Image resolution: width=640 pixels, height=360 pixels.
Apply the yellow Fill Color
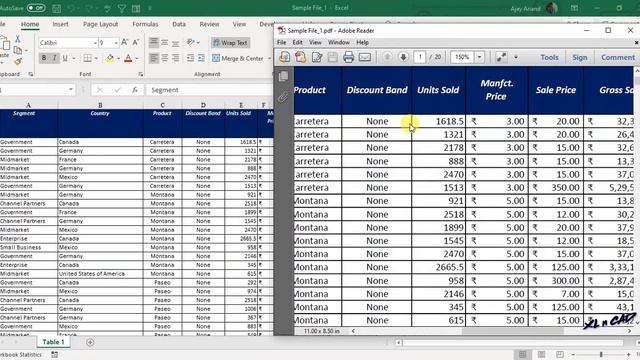pos(110,58)
